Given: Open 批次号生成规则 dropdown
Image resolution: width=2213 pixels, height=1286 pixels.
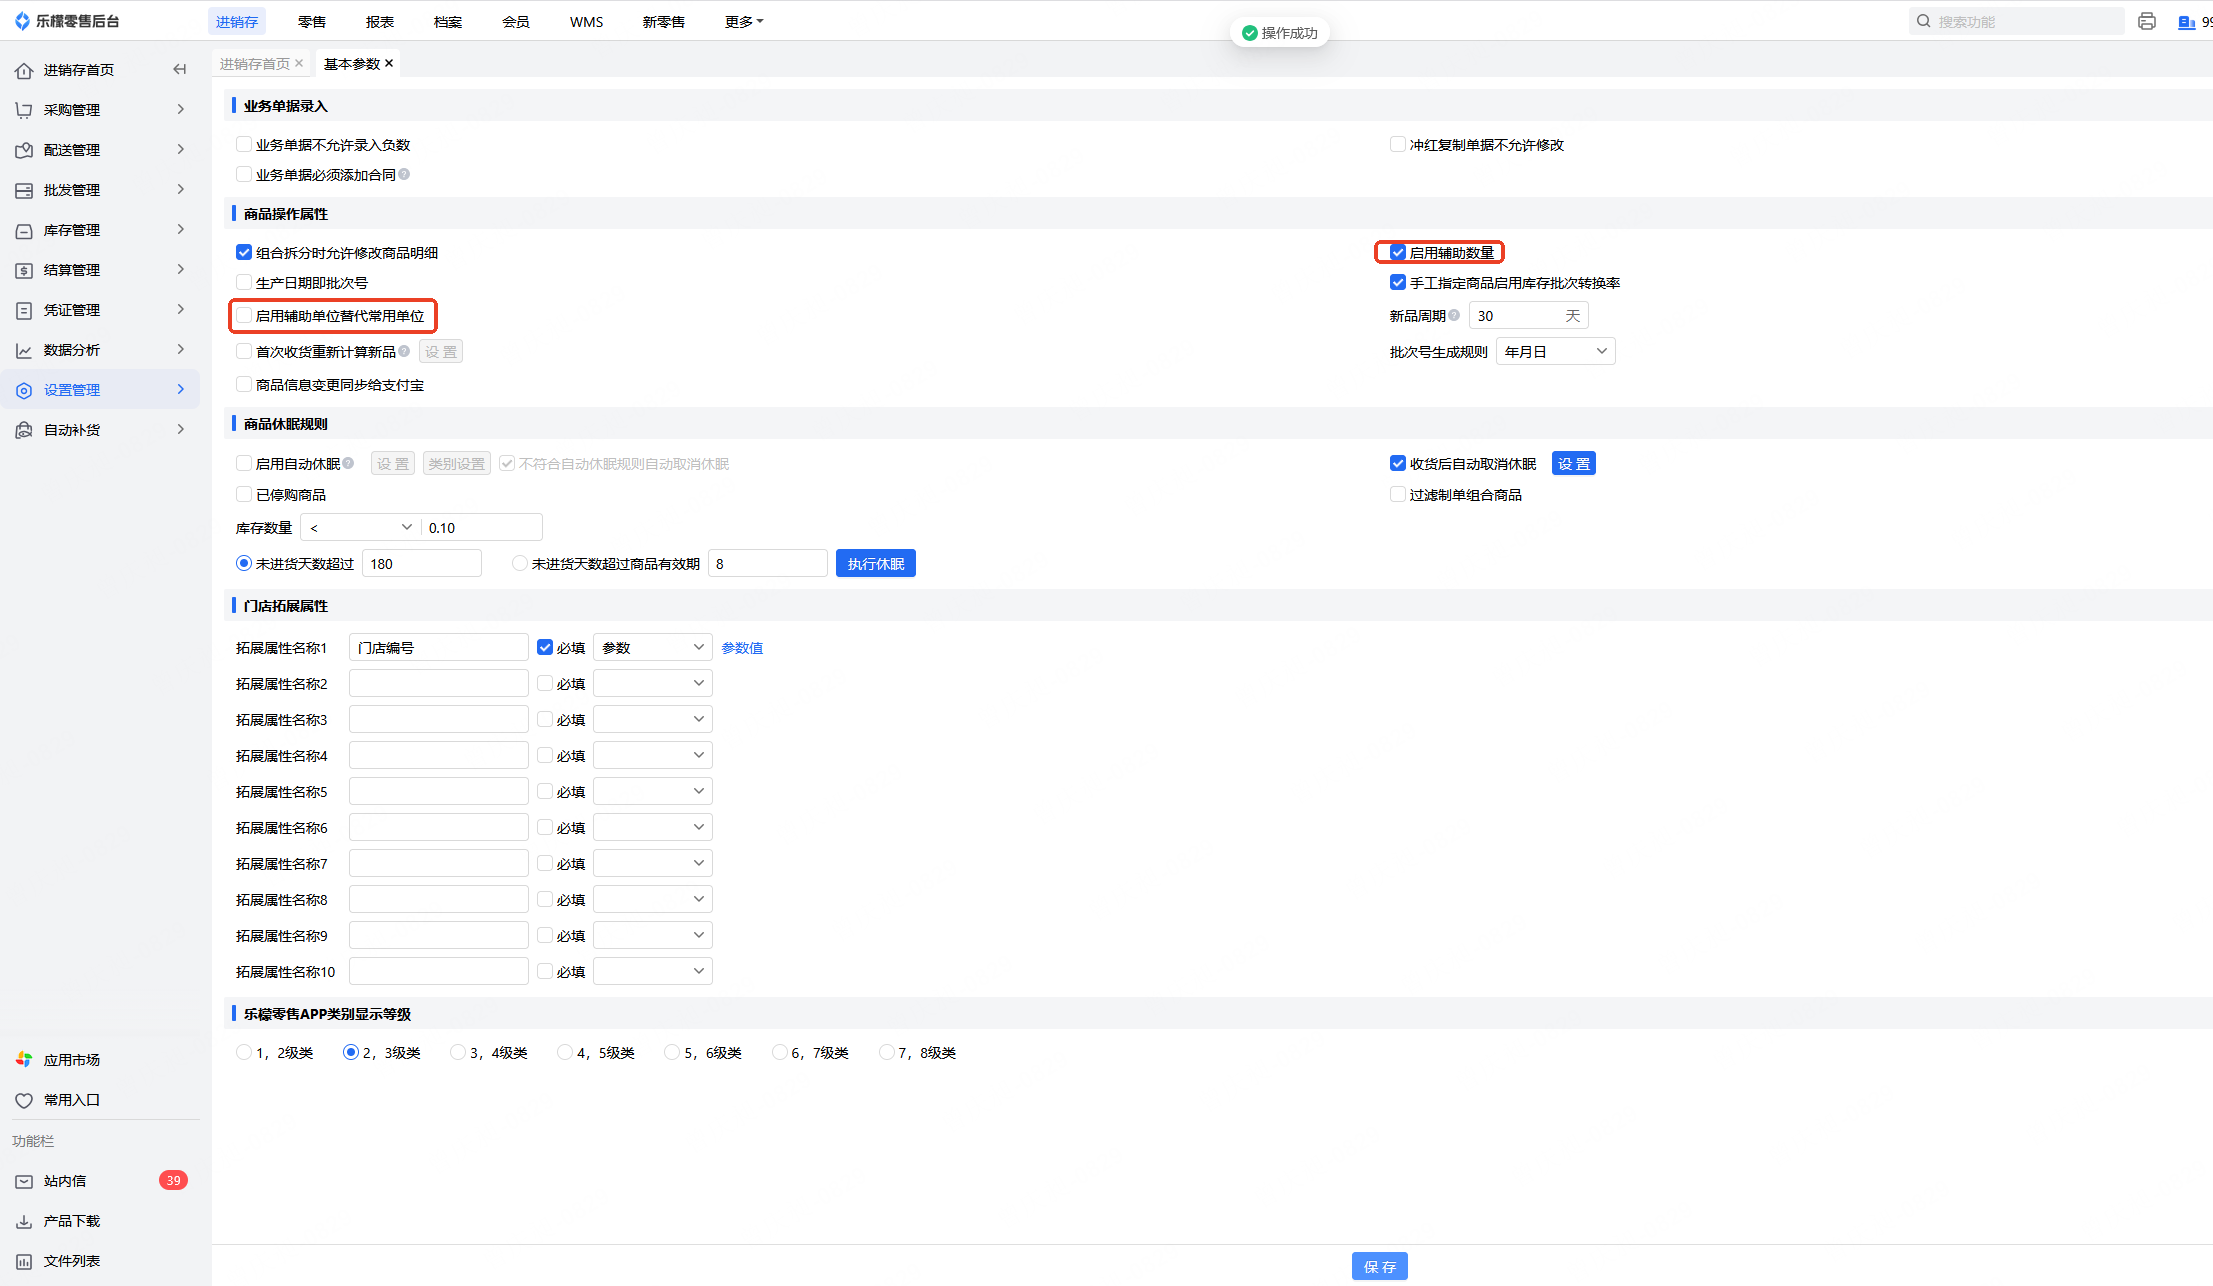Looking at the screenshot, I should click(x=1555, y=351).
